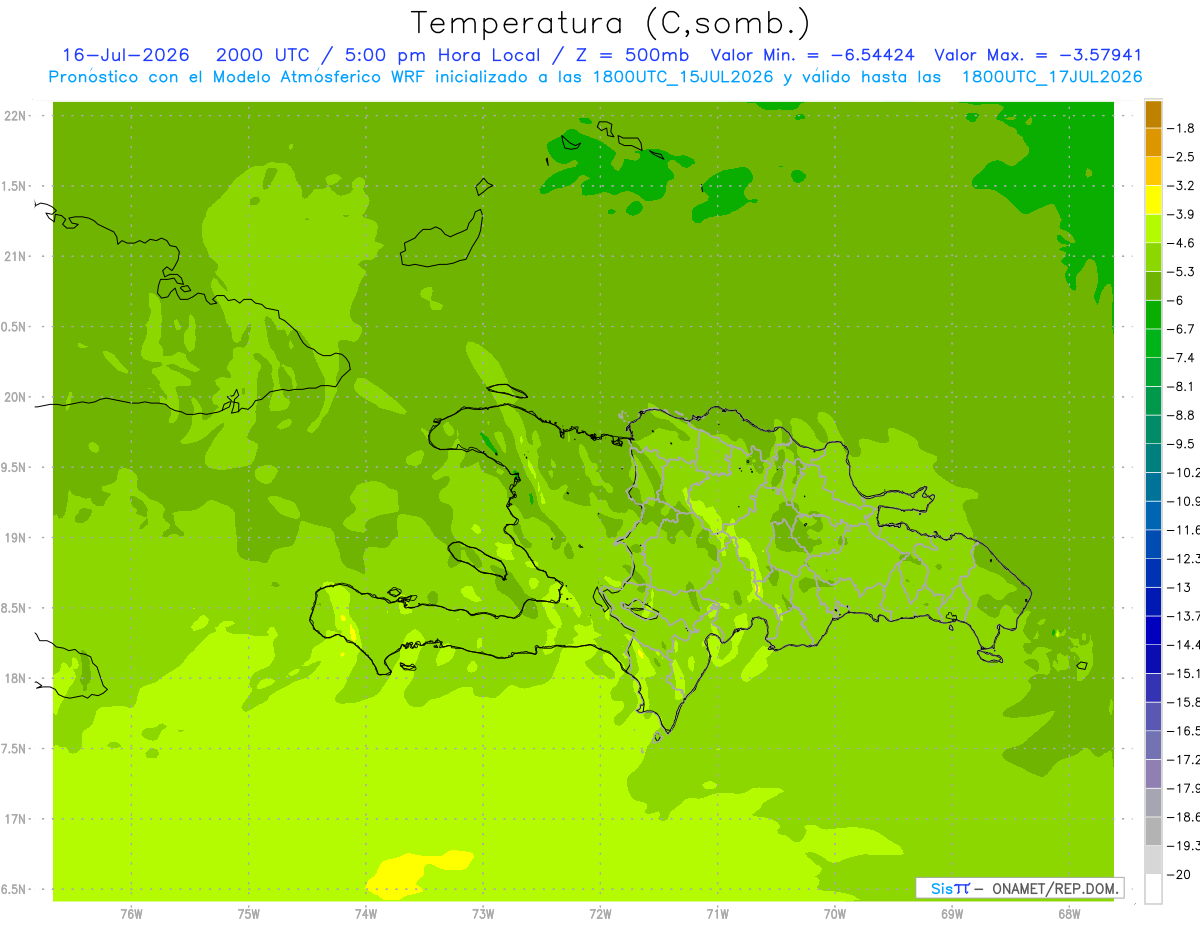Click the '69W' longitude axis label
Screen dimensions: 1200x927
pyautogui.click(x=952, y=914)
